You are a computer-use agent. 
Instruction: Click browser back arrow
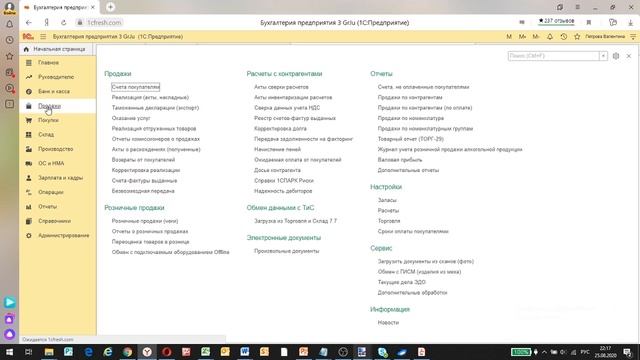(x=28, y=22)
